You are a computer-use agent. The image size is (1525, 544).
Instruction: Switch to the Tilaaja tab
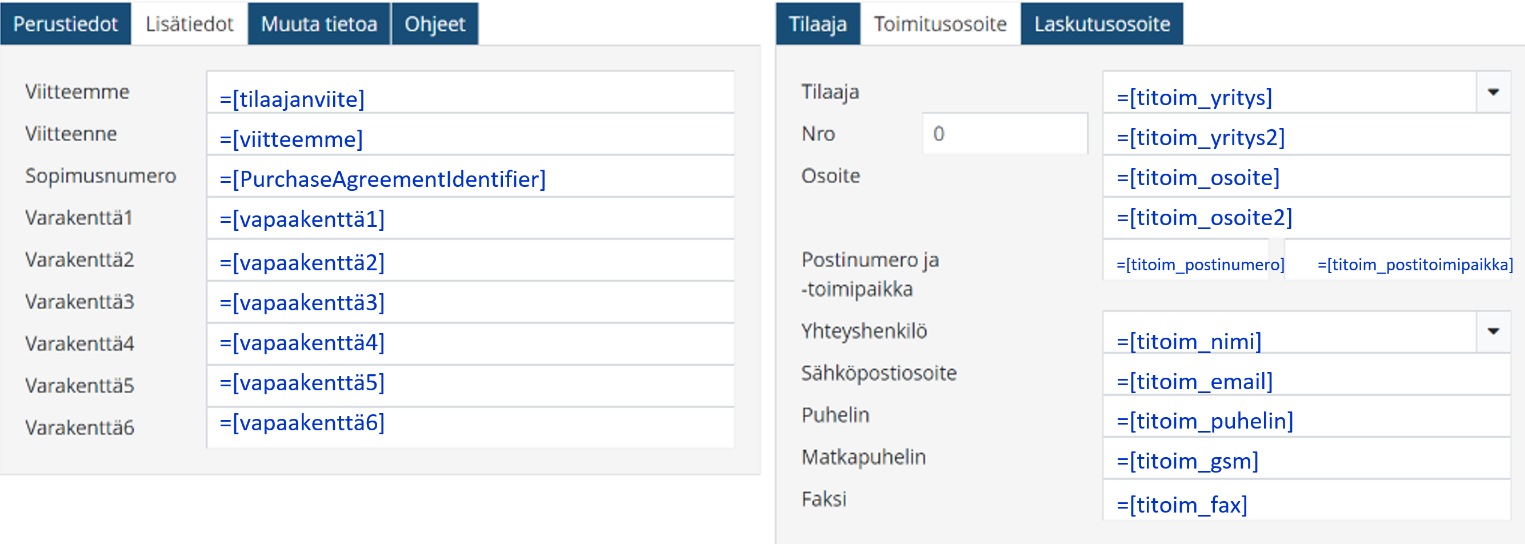[x=818, y=24]
